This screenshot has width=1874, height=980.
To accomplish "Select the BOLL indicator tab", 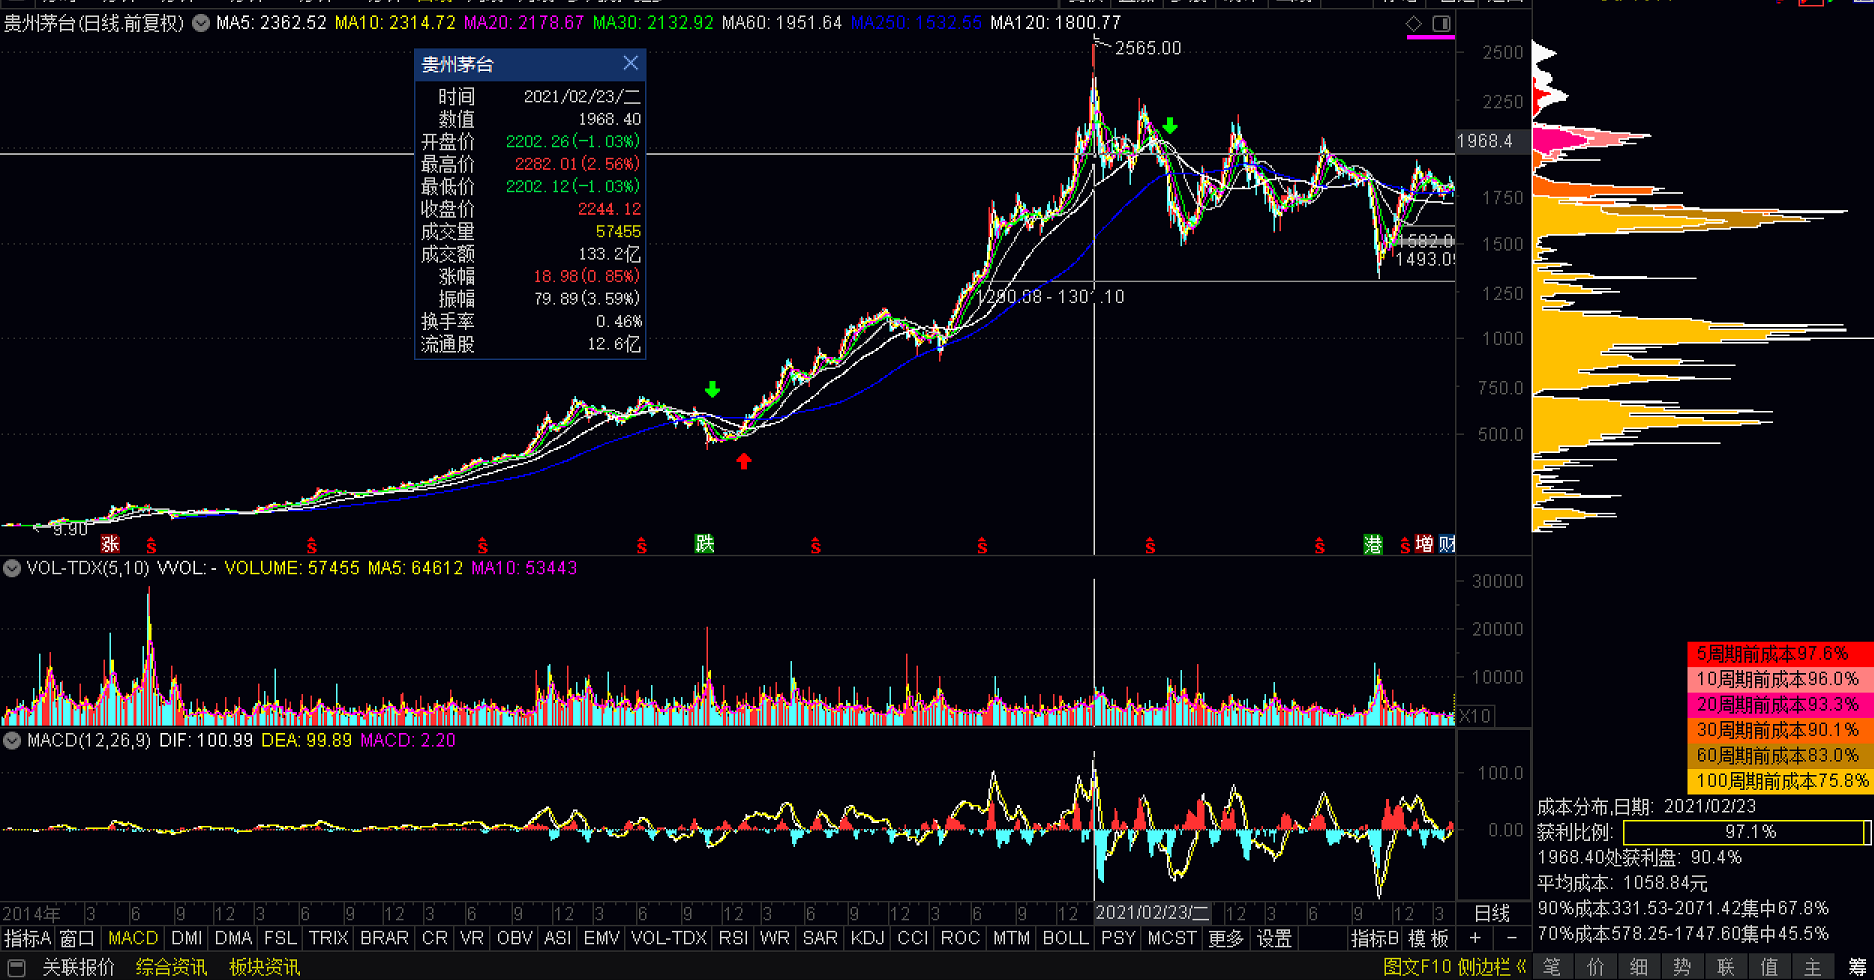I will click(x=1065, y=939).
